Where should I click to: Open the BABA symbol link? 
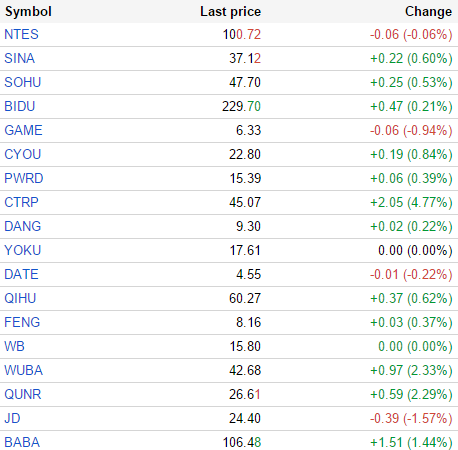(x=22, y=442)
